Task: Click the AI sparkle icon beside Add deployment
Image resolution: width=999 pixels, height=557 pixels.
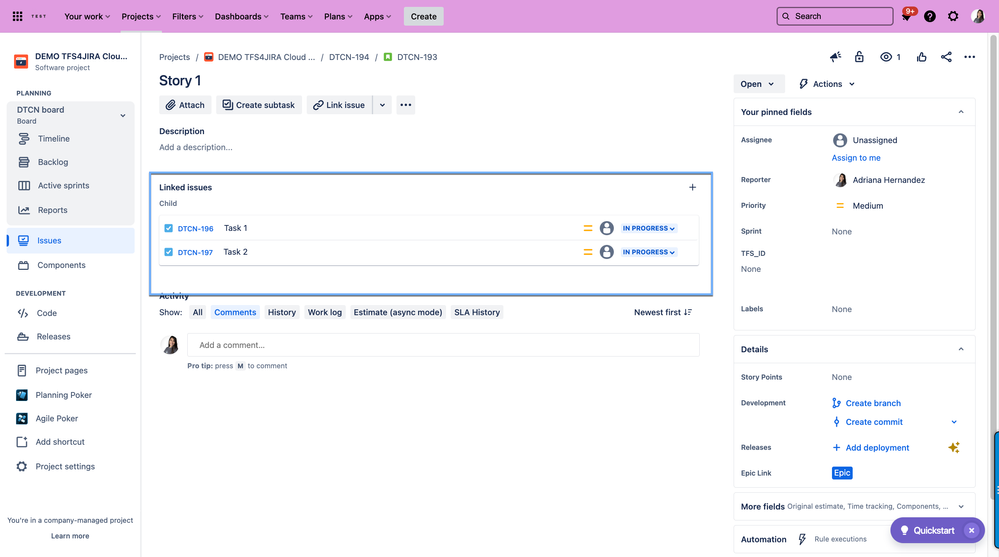Action: (x=954, y=447)
